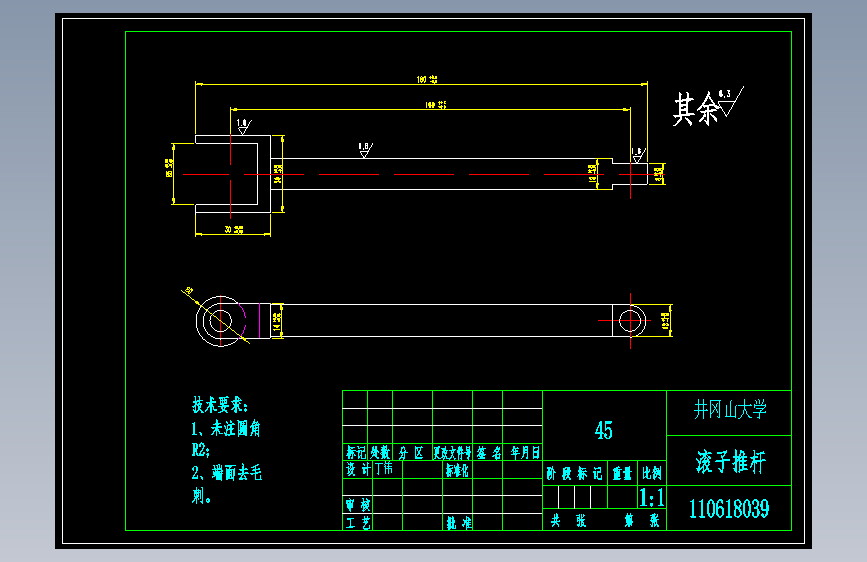The height and width of the screenshot is (562, 867).
Task: Click the 审核 cell
Action: pyautogui.click(x=358, y=504)
